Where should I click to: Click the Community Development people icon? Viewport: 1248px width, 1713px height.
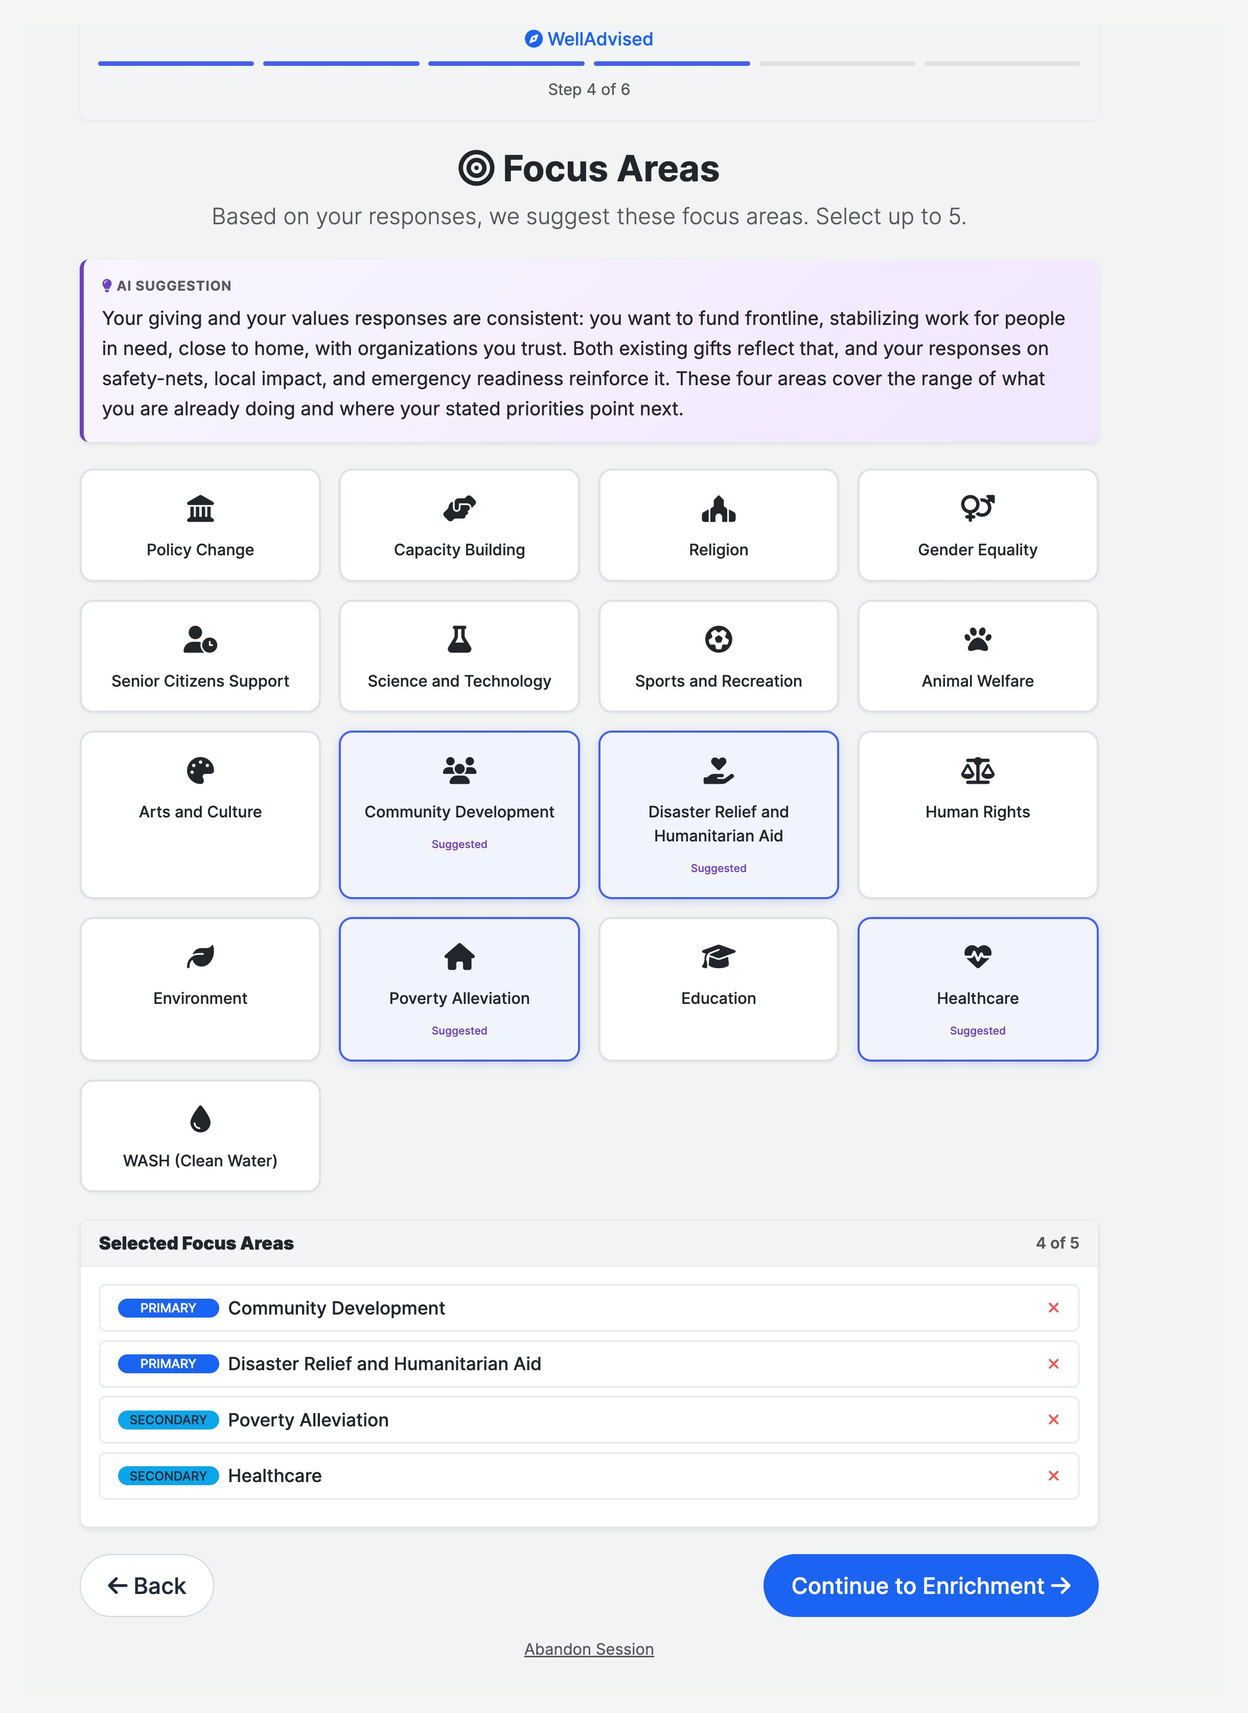tap(459, 770)
